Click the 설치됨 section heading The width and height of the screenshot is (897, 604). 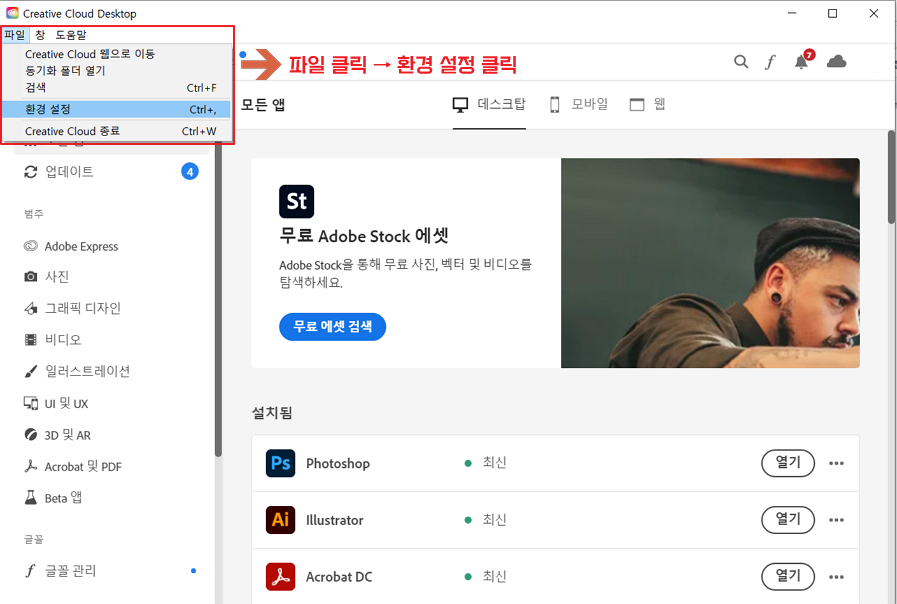tap(272, 412)
